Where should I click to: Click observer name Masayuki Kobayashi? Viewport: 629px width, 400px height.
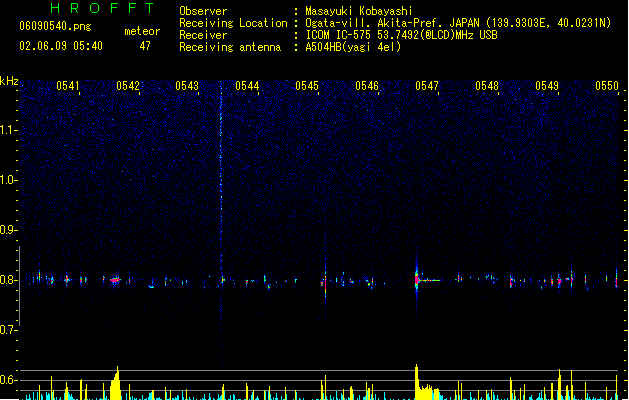click(359, 11)
